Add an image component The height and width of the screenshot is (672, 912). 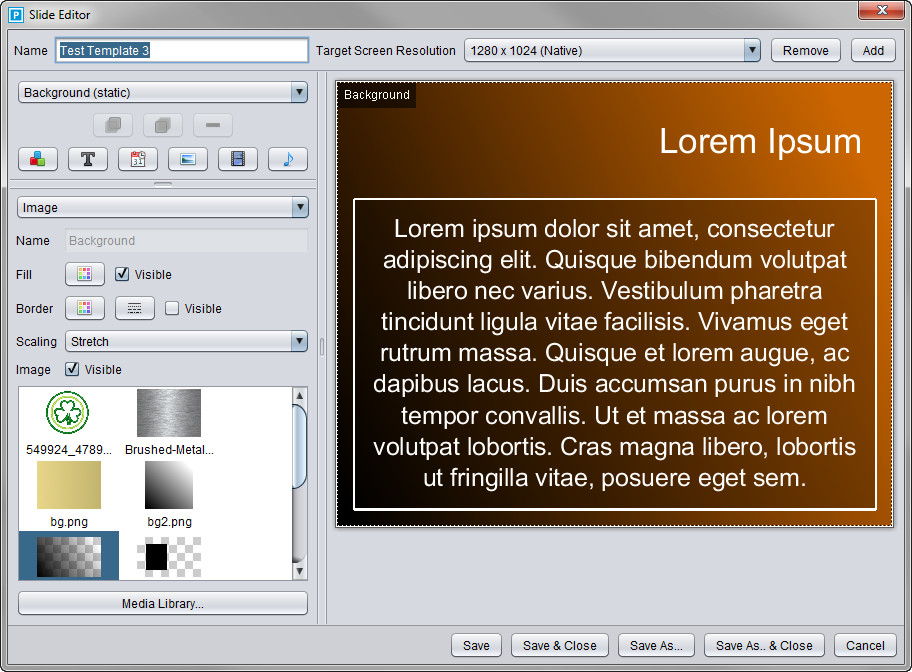point(188,159)
